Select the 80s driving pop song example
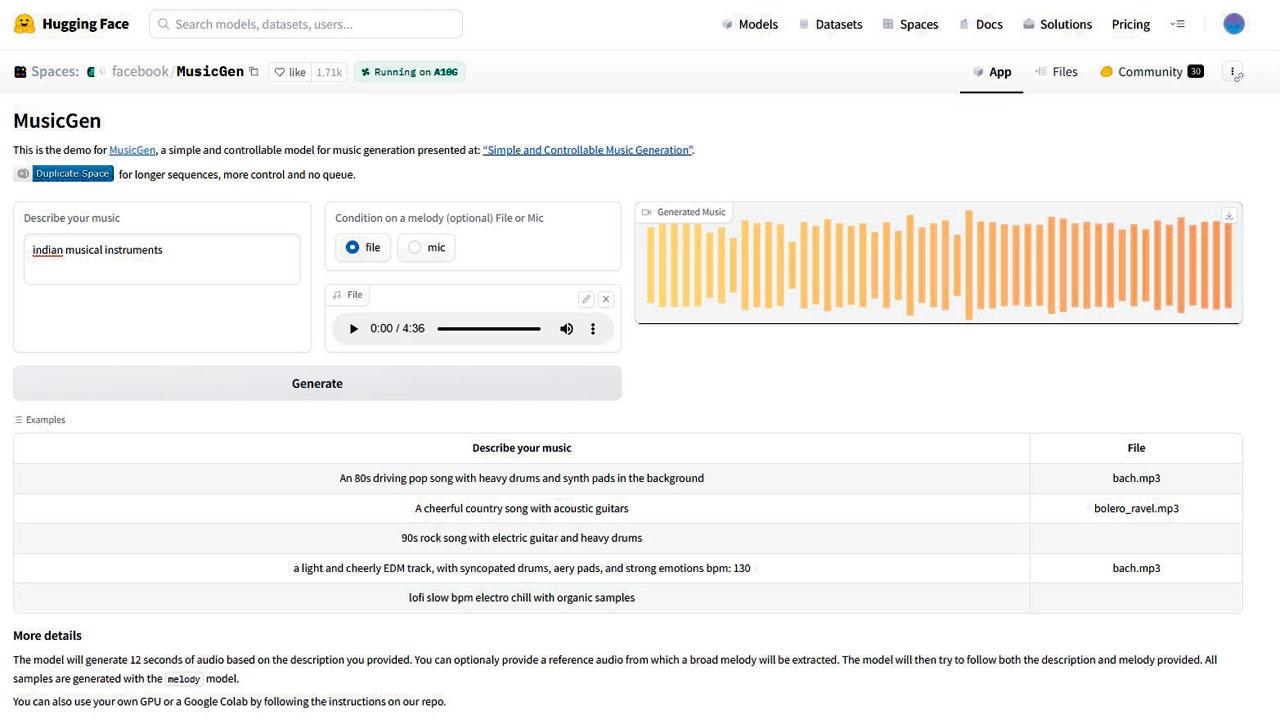The image size is (1280, 720). pos(522,478)
